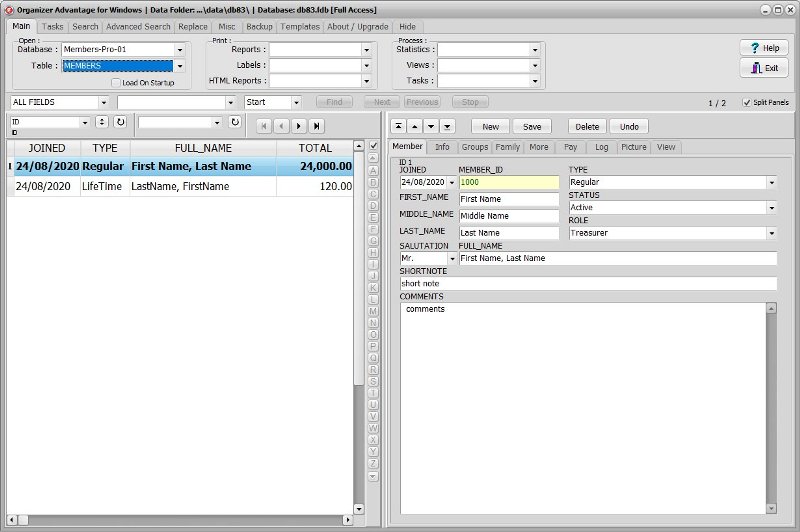
Task: Go to last record in grid navigation
Action: (316, 126)
